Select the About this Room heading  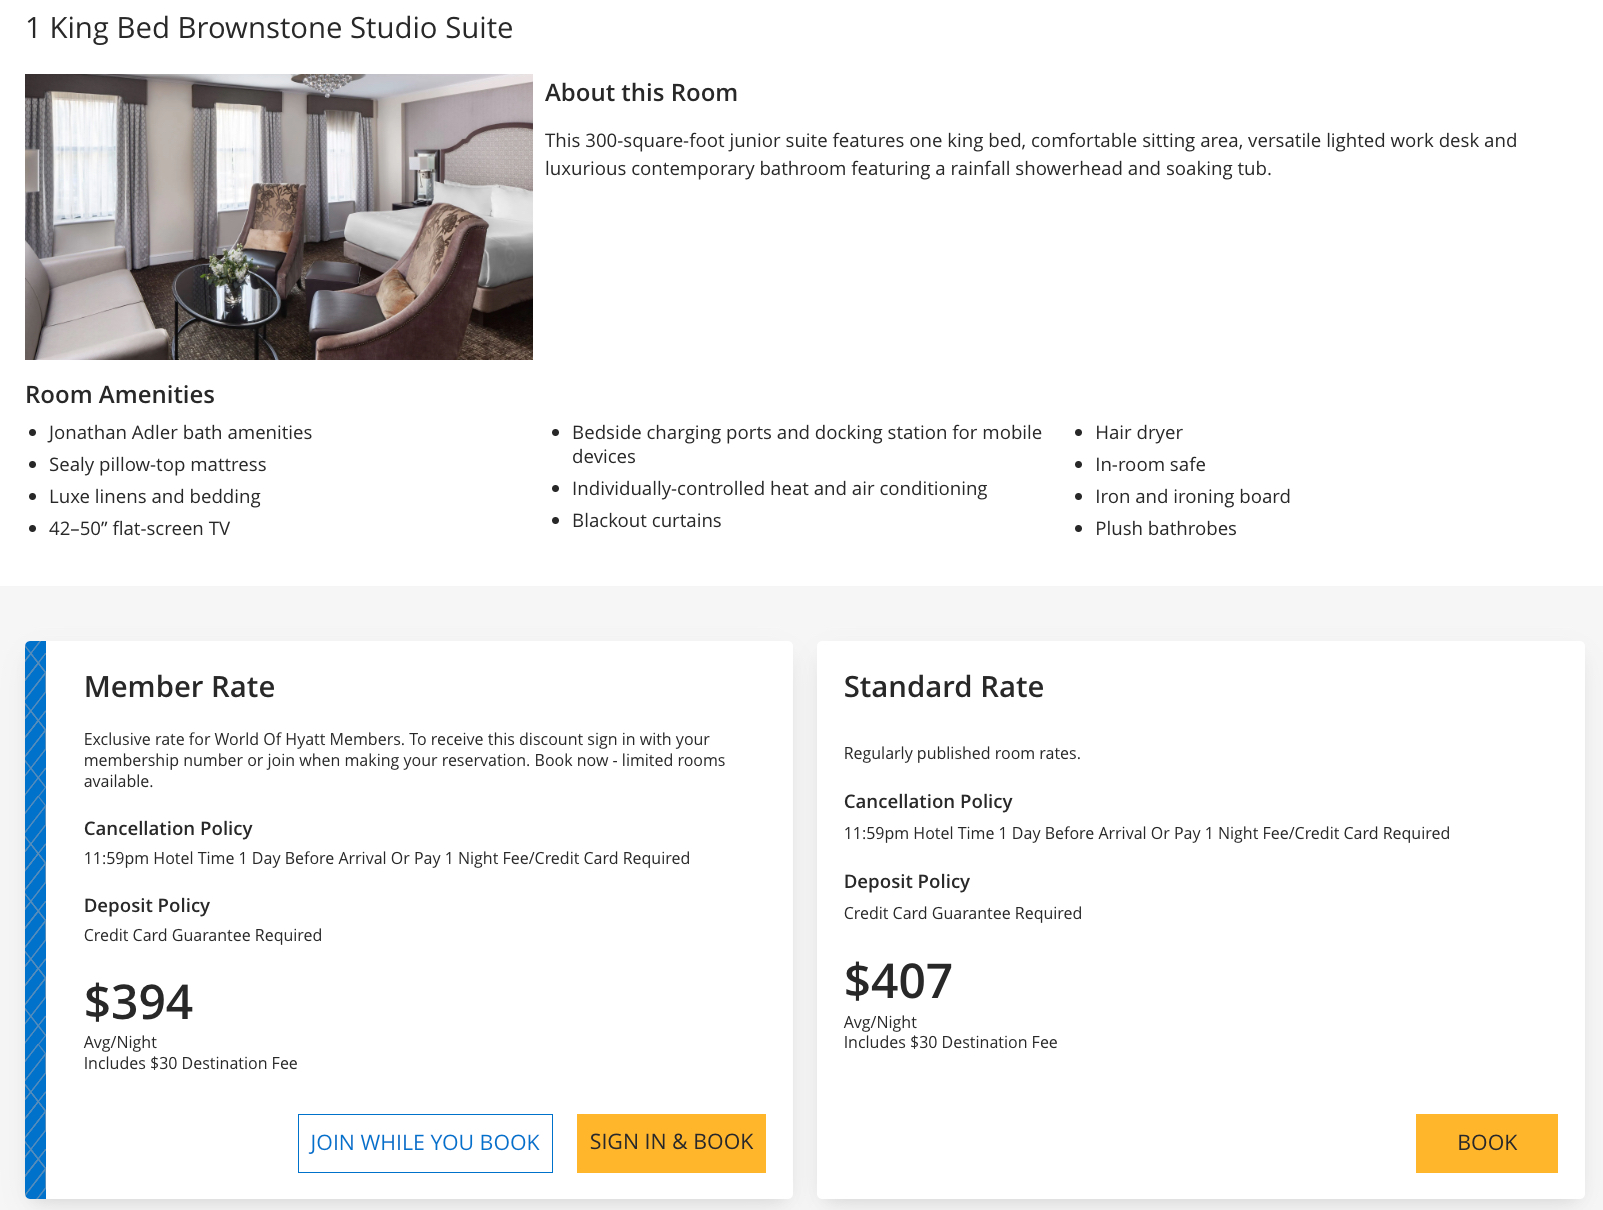pos(641,93)
